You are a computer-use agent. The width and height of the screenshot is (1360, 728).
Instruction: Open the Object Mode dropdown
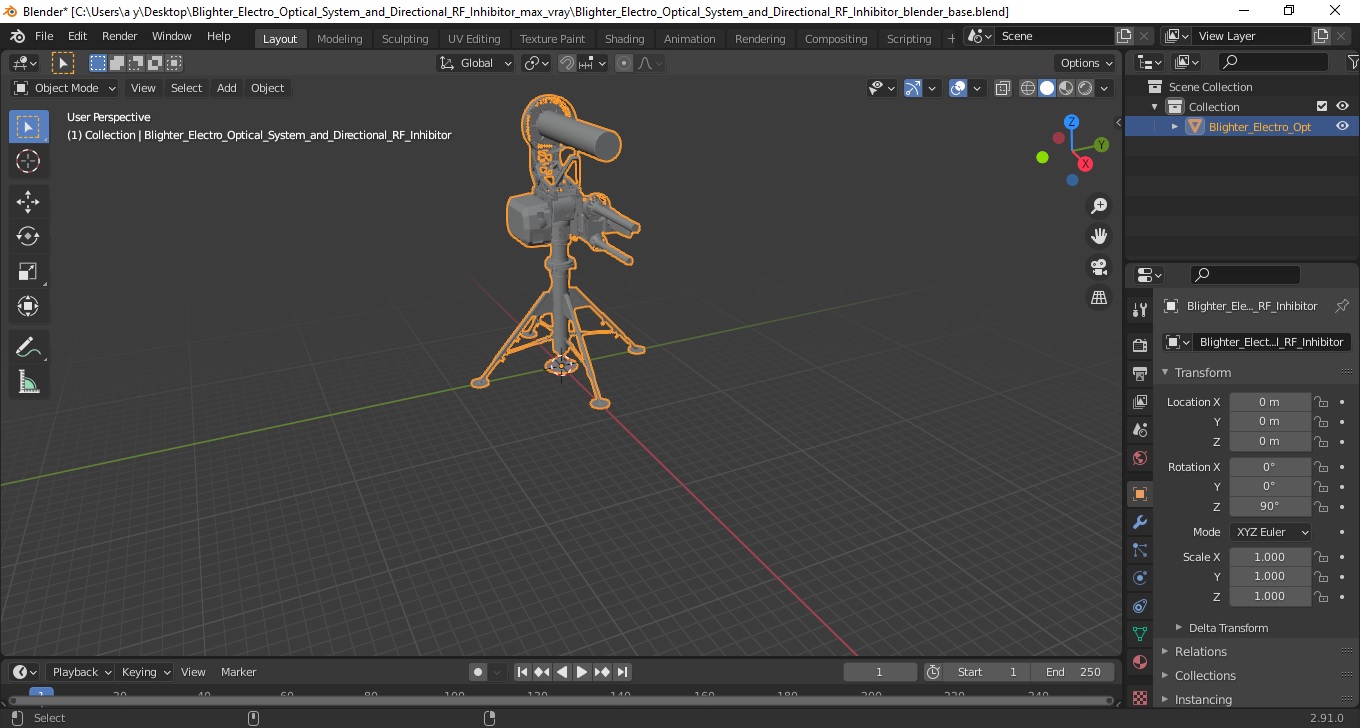coord(66,88)
